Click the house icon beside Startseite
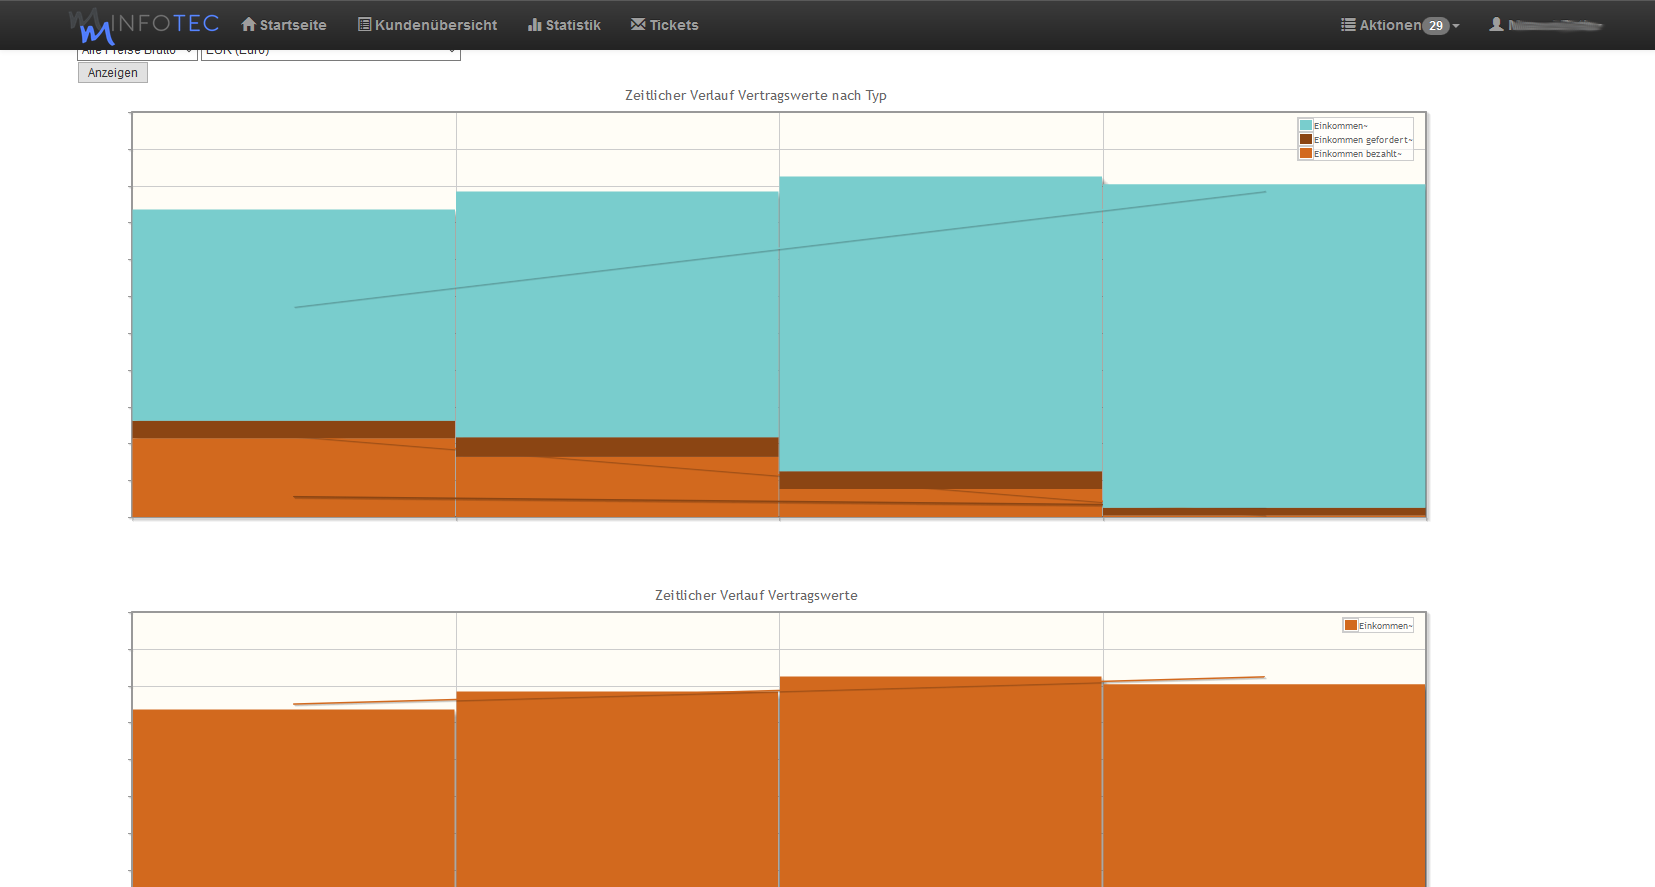This screenshot has width=1655, height=887. (x=249, y=24)
